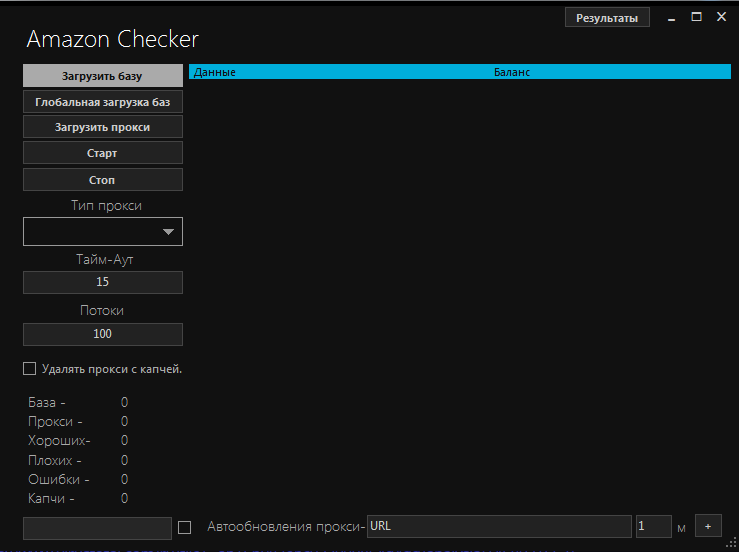The width and height of the screenshot is (739, 552).
Task: Click the Старт button
Action: (x=103, y=153)
